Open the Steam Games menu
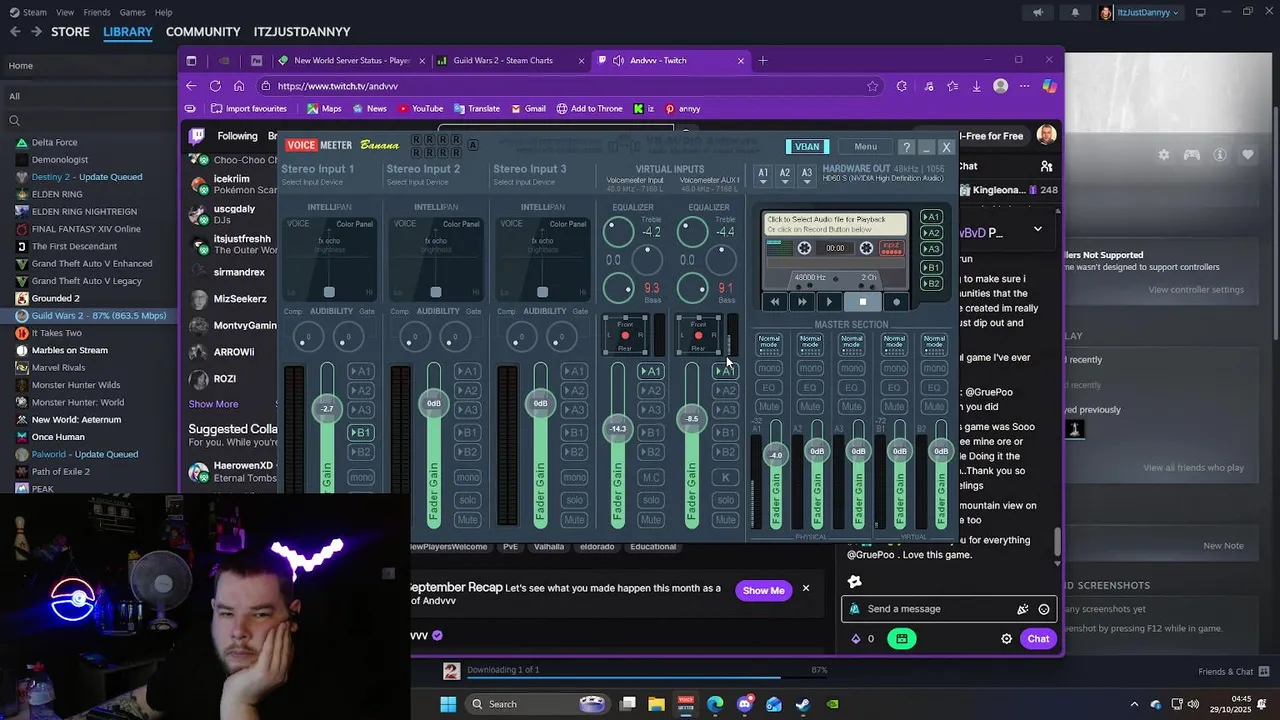The height and width of the screenshot is (720, 1280). tap(132, 12)
